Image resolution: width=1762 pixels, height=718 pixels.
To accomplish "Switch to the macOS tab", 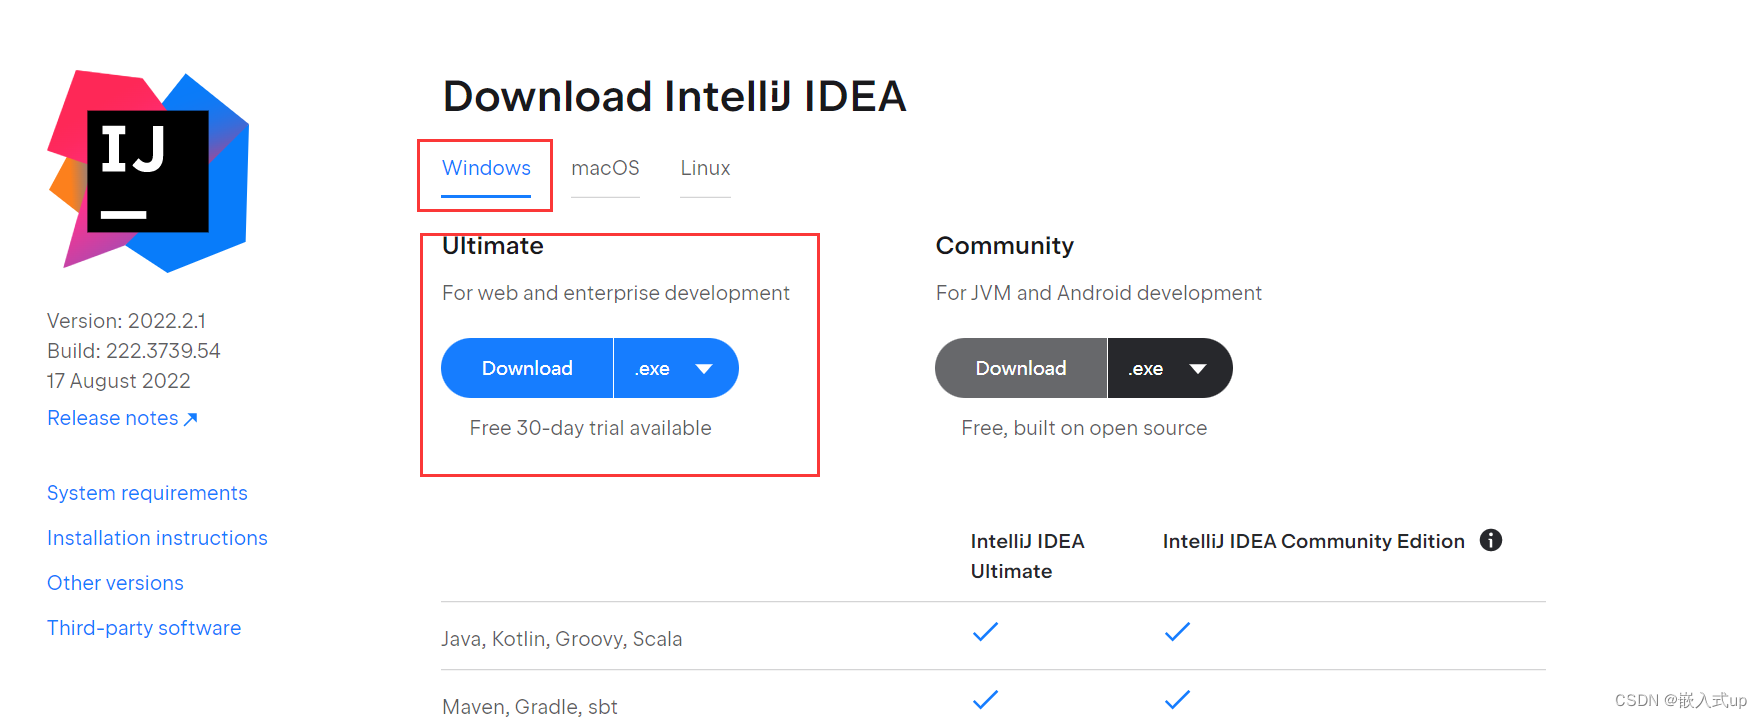I will pyautogui.click(x=605, y=168).
